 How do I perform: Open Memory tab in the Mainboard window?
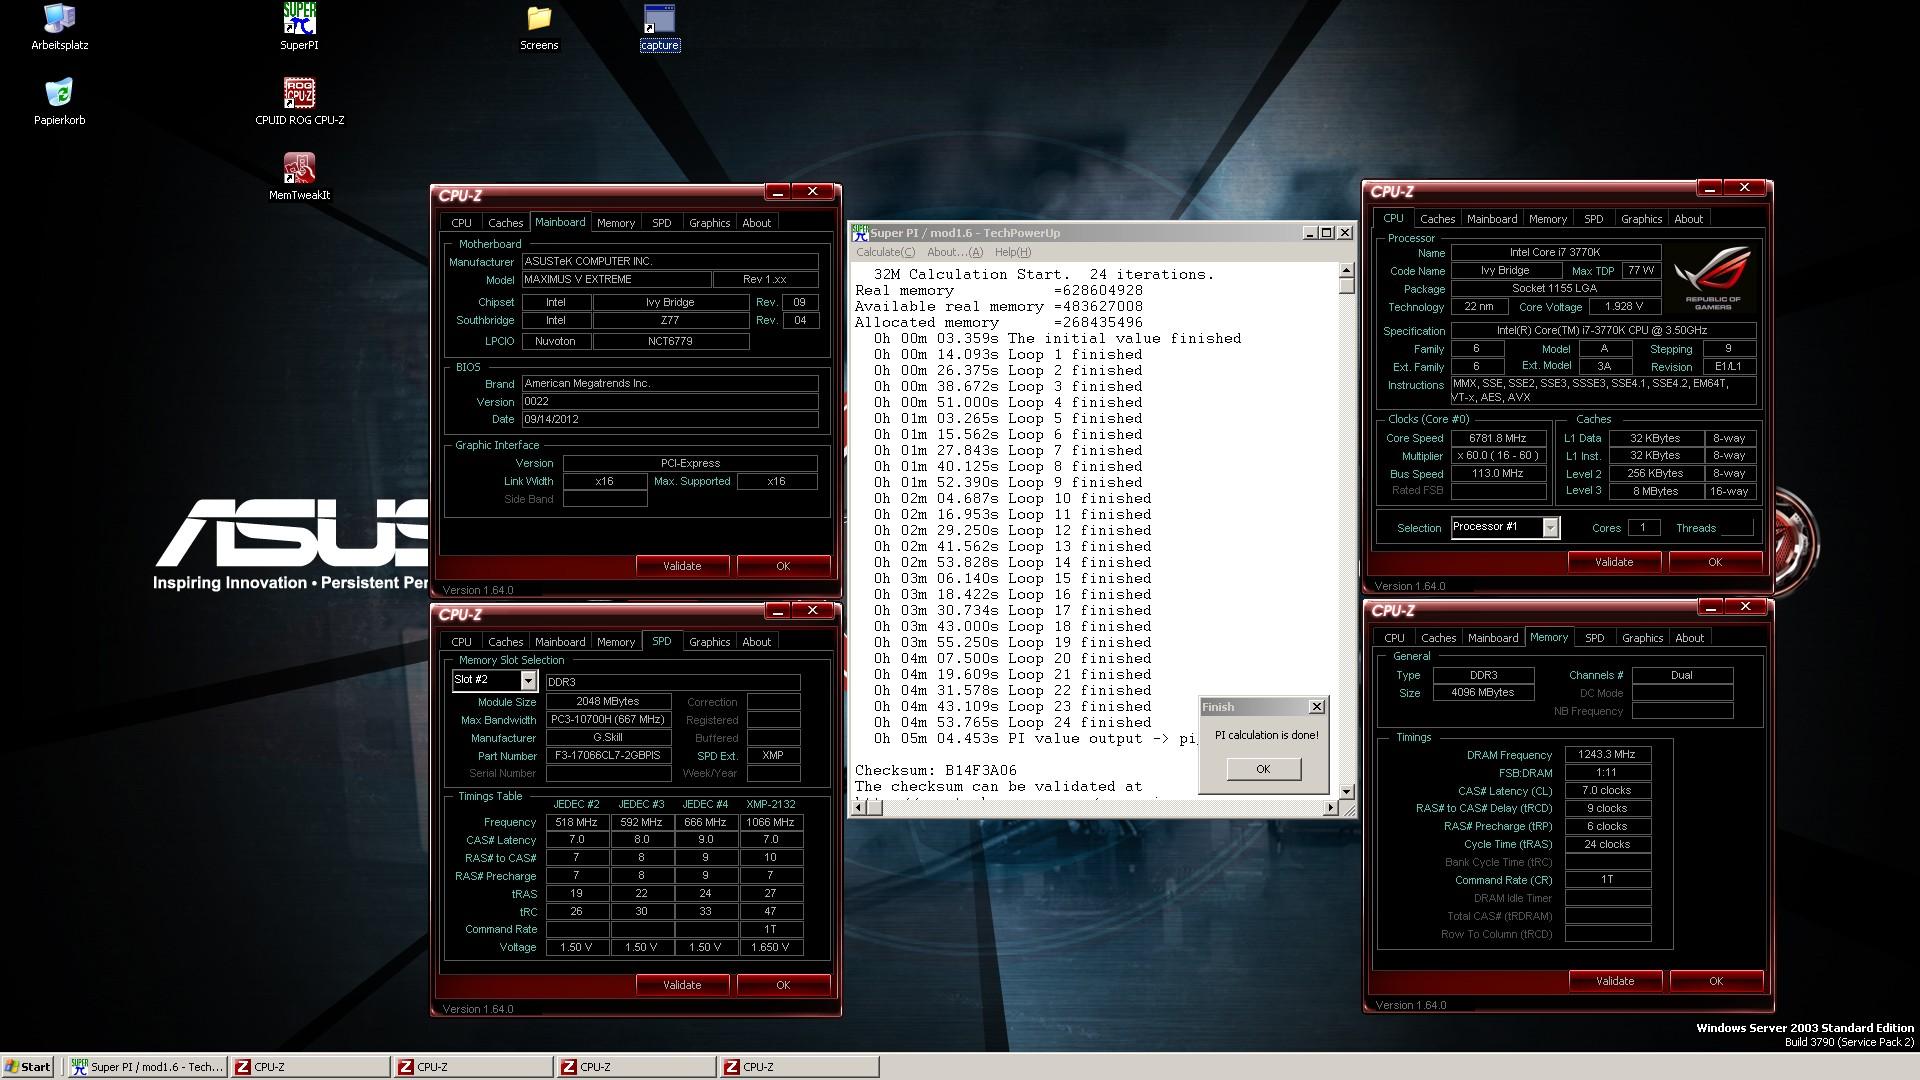click(615, 223)
